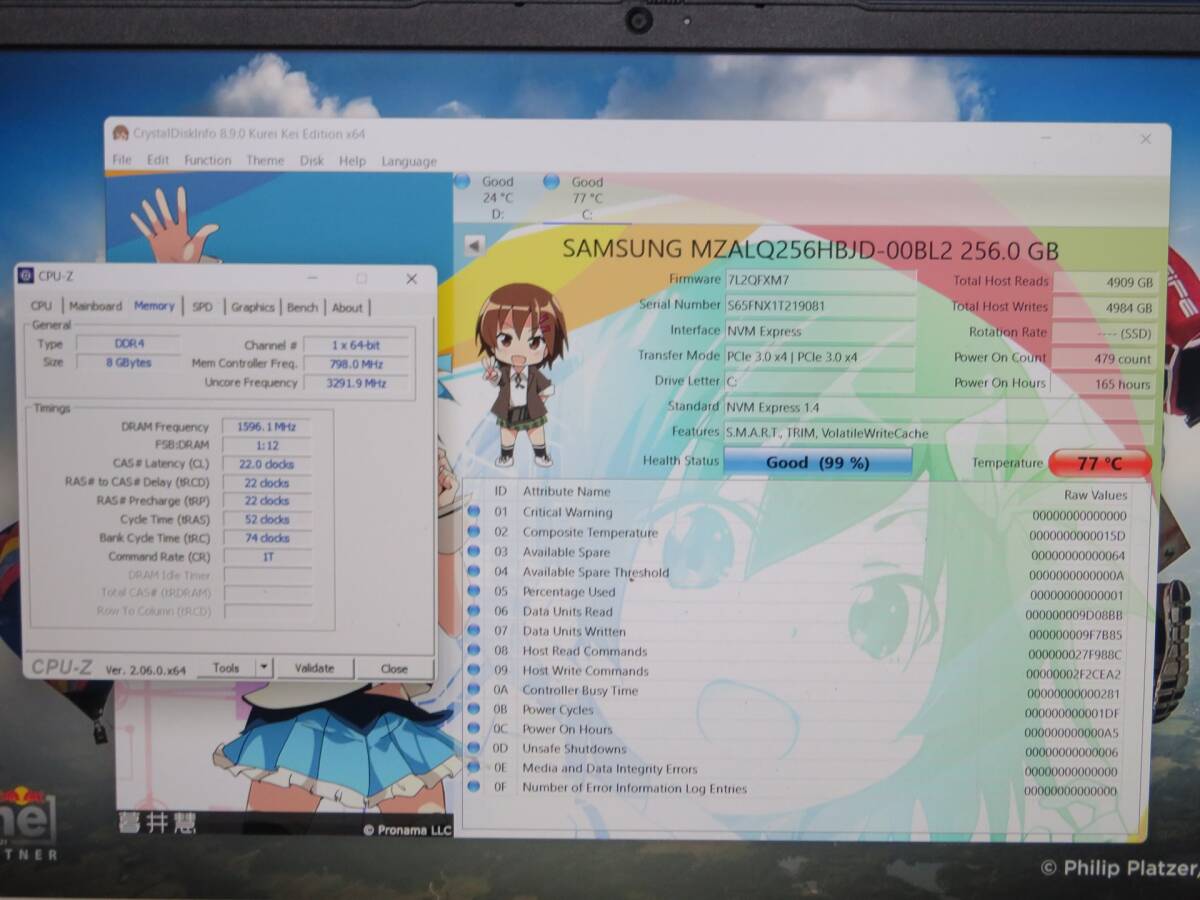Viewport: 1200px width, 900px height.
Task: Click the memory Size value 8 GBytes
Action: [128, 362]
